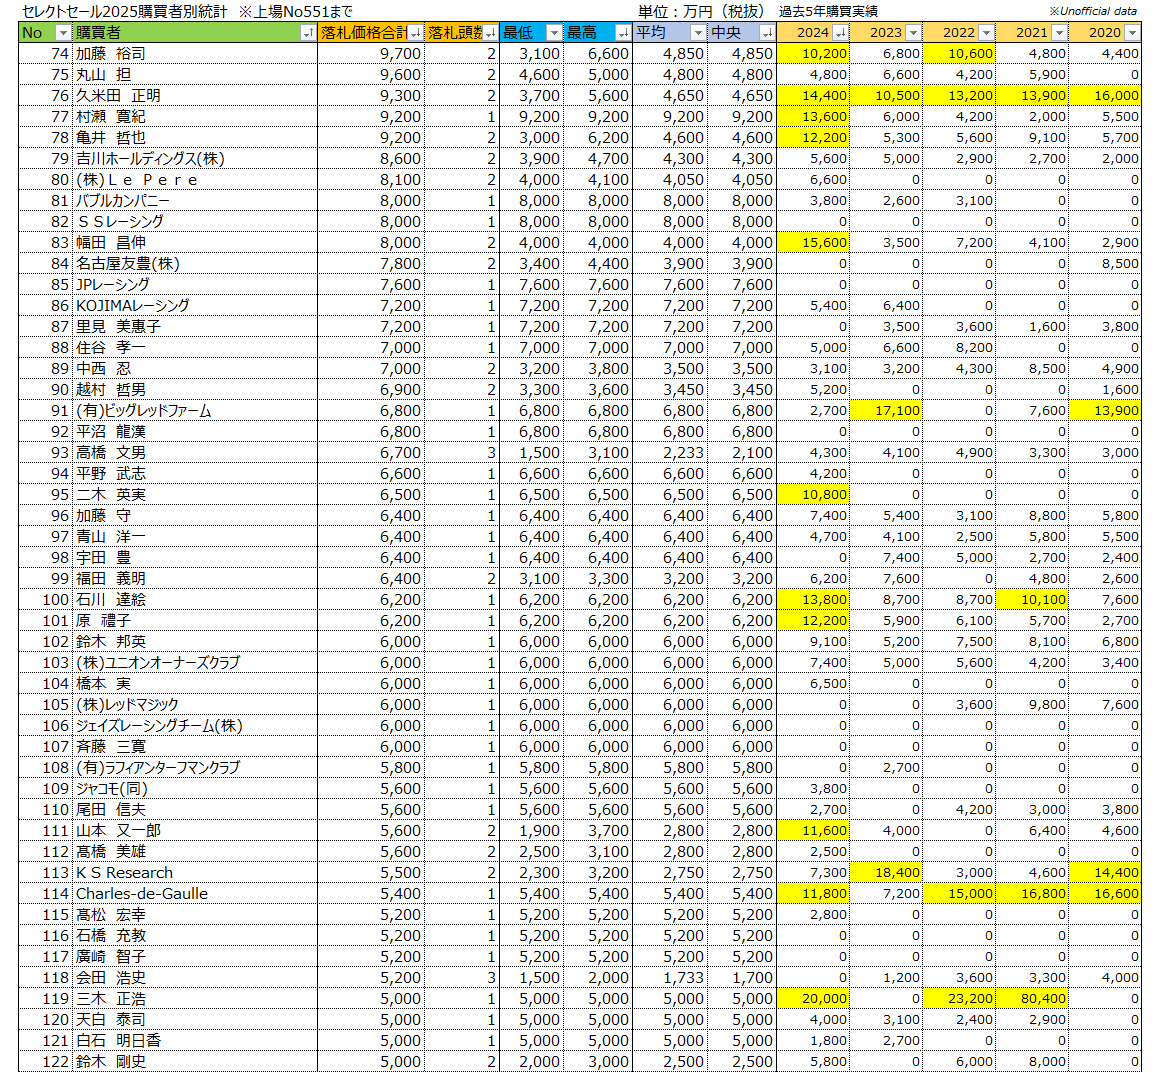The image size is (1160, 1072).
Task: Select the highlighted 23,200 cell
Action: (x=959, y=999)
